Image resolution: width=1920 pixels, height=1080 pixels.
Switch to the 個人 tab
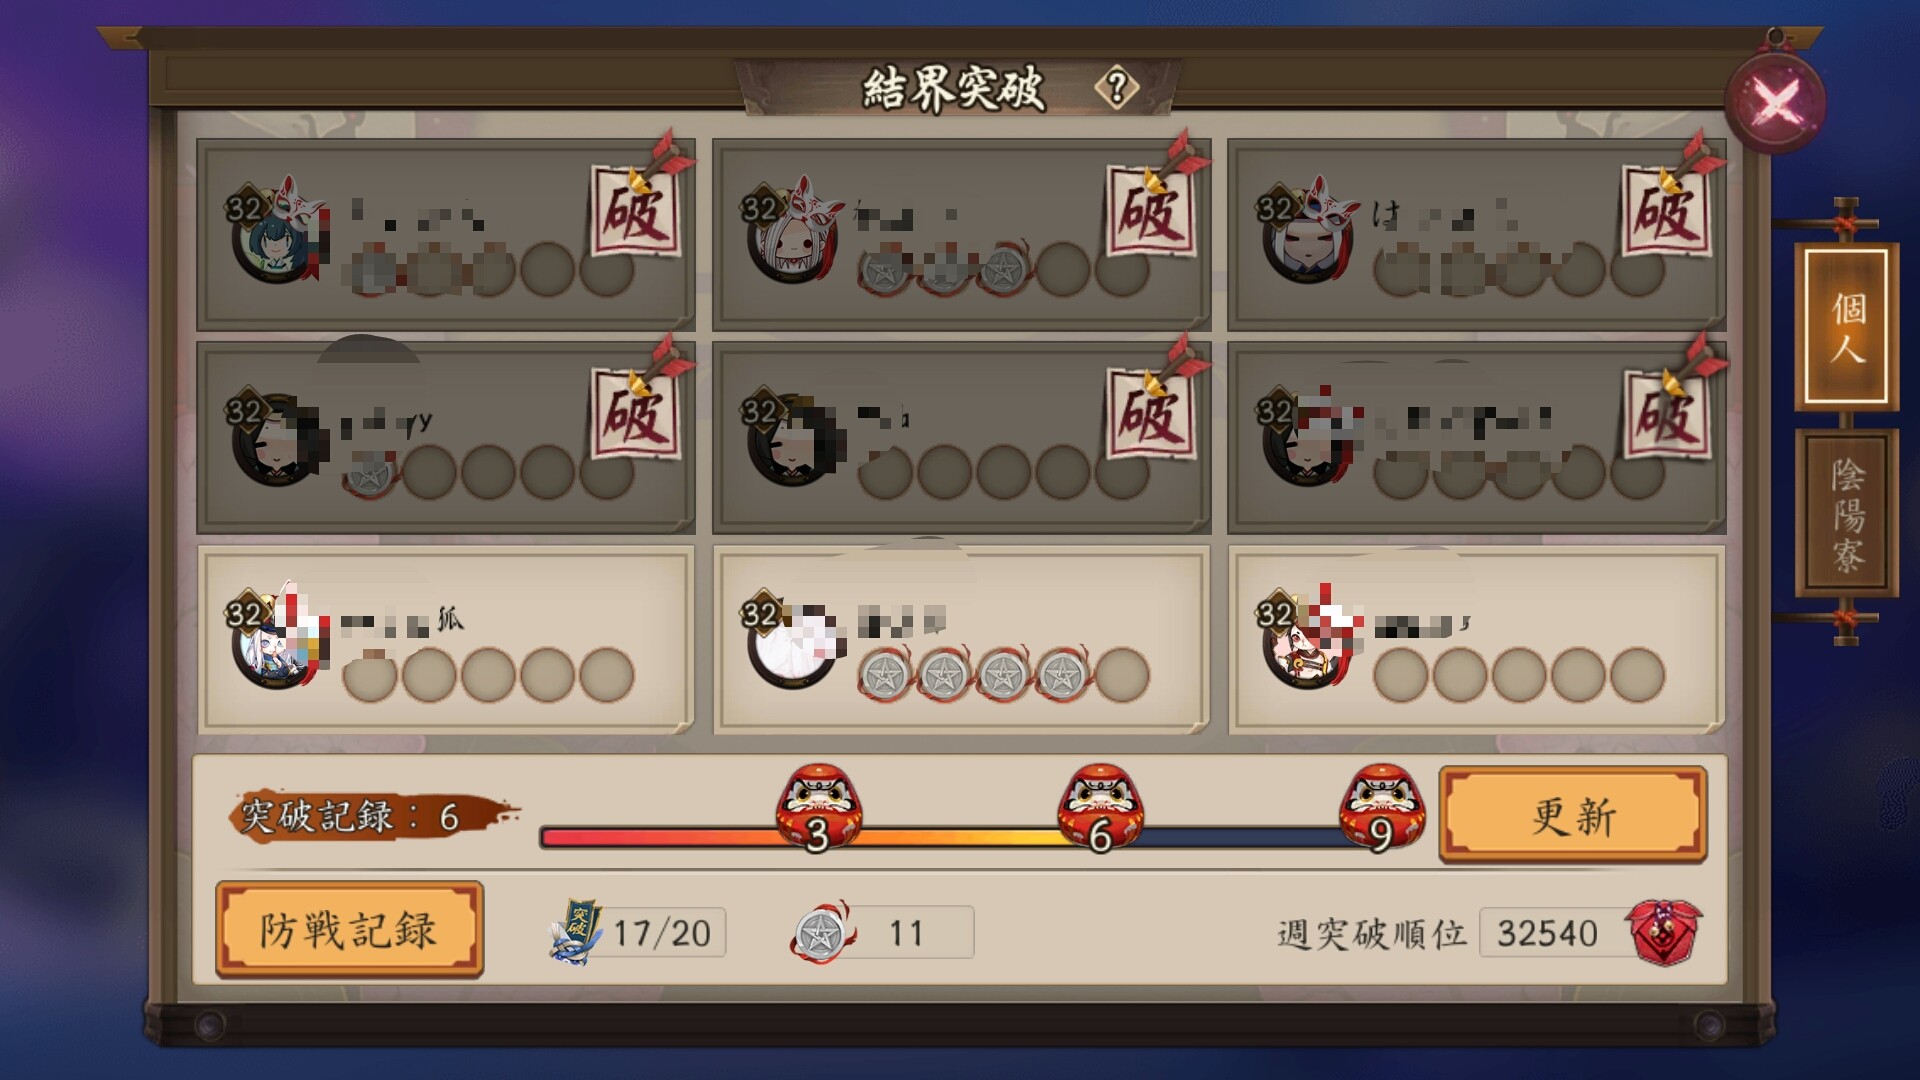[1846, 327]
